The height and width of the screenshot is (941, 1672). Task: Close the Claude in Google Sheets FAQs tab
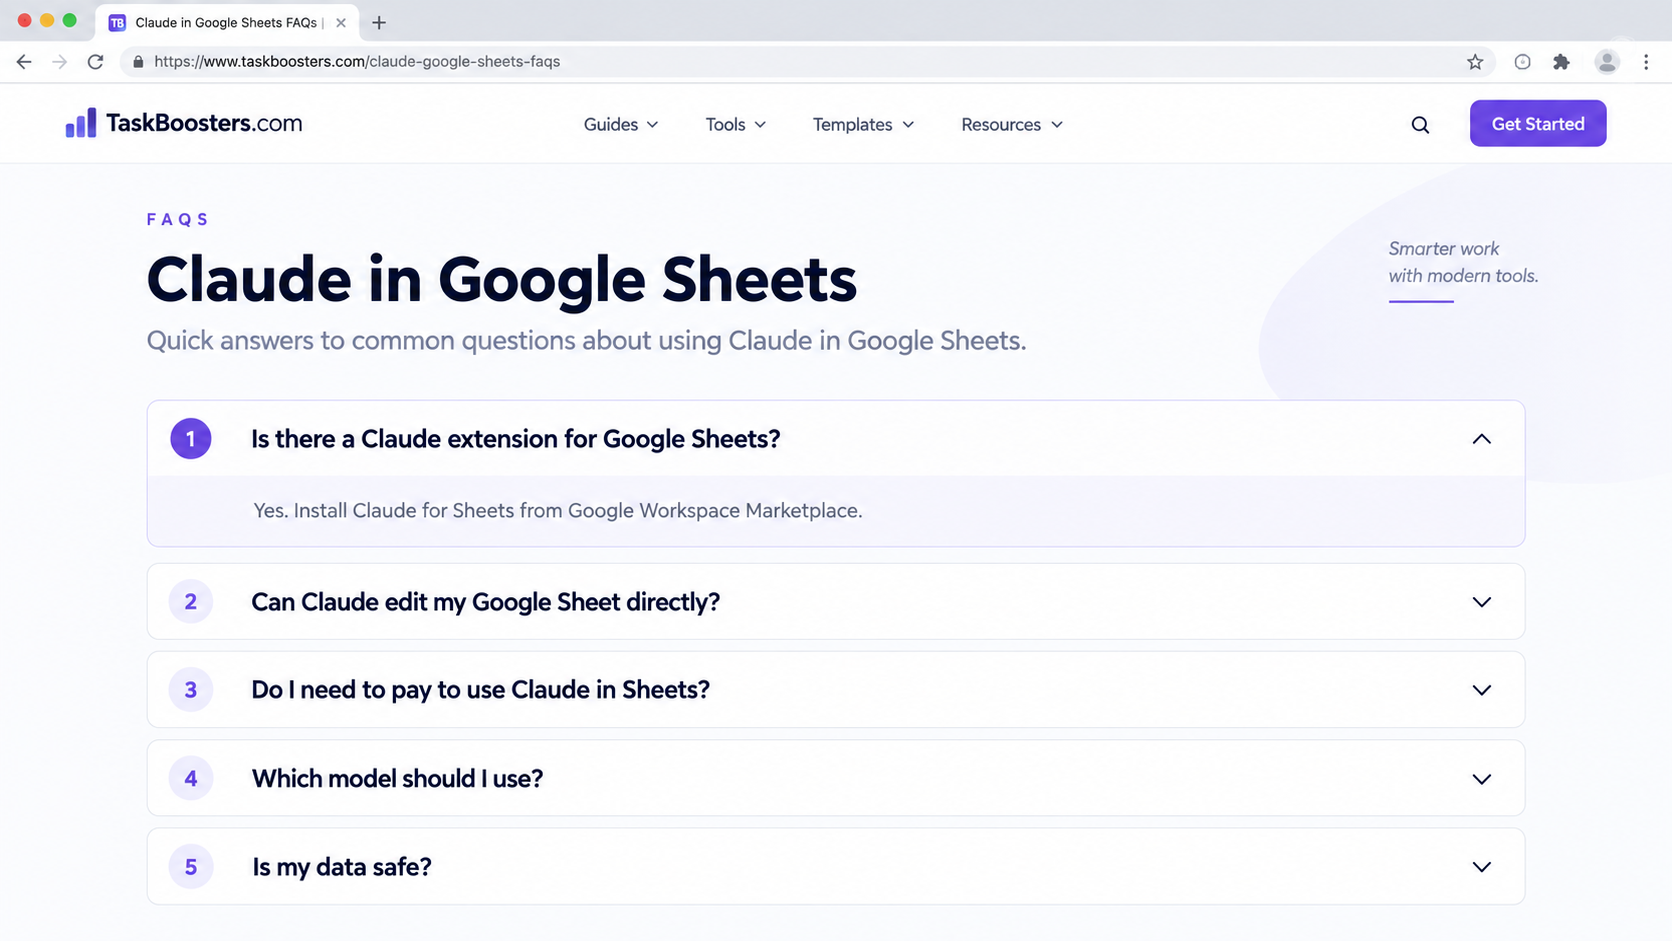click(341, 22)
